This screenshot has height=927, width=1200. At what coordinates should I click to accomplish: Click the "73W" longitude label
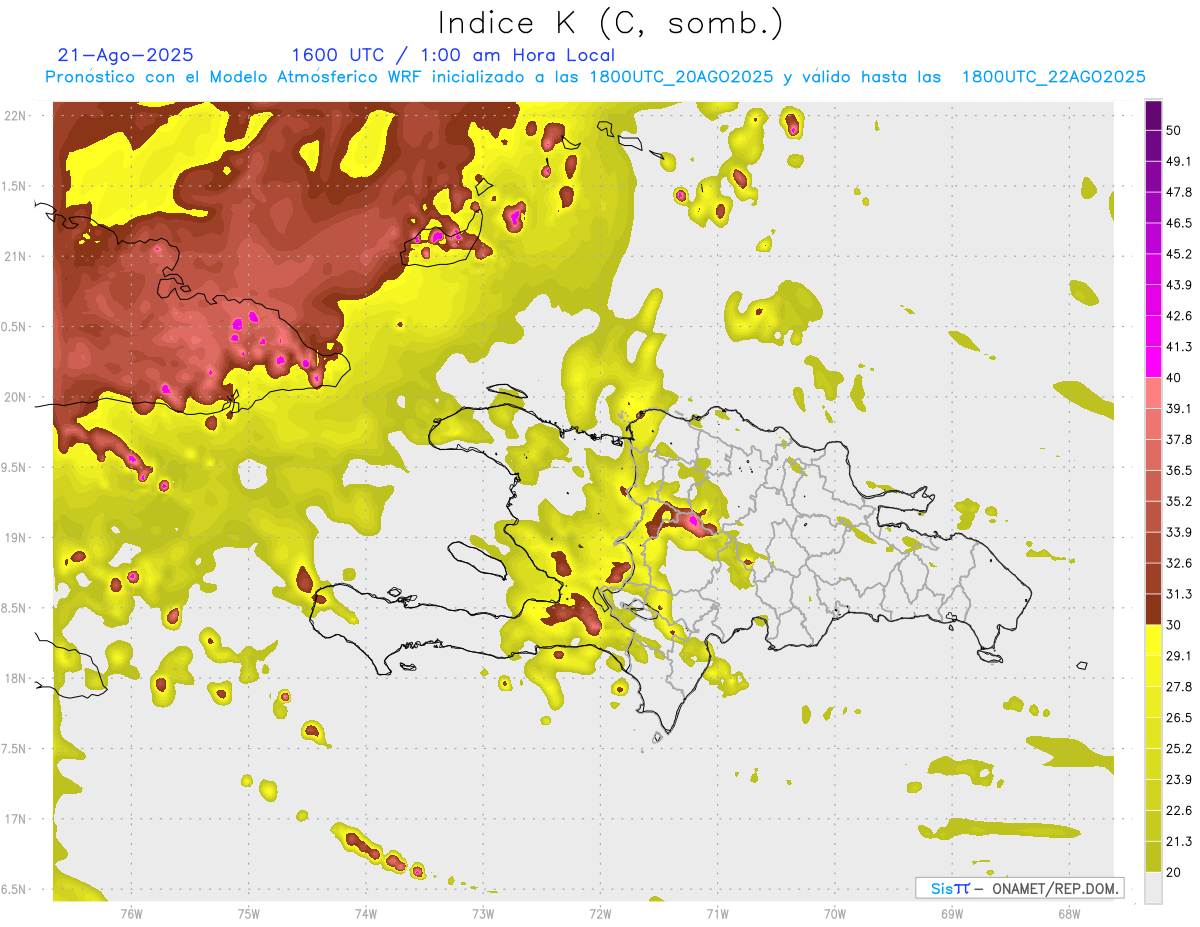[483, 912]
